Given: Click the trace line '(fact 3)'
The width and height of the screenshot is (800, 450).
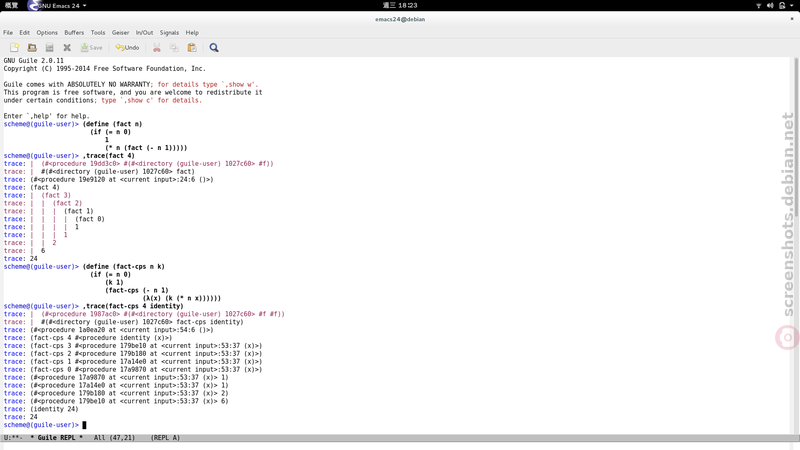Looking at the screenshot, I should (x=56, y=195).
